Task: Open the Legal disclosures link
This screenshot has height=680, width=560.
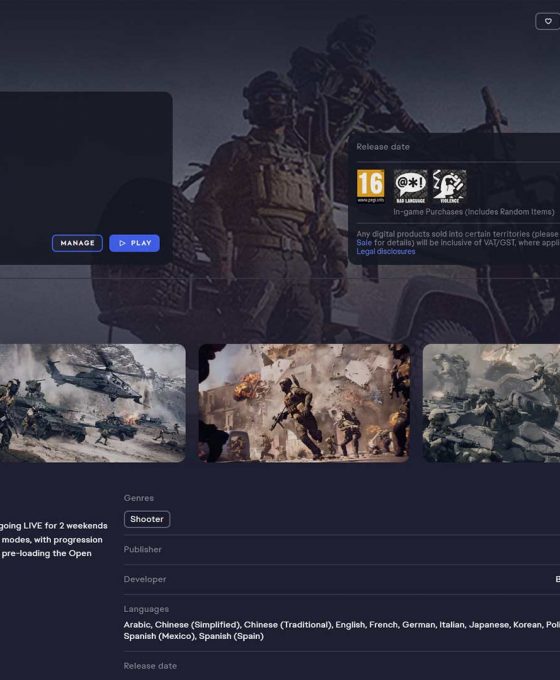Action: [386, 252]
